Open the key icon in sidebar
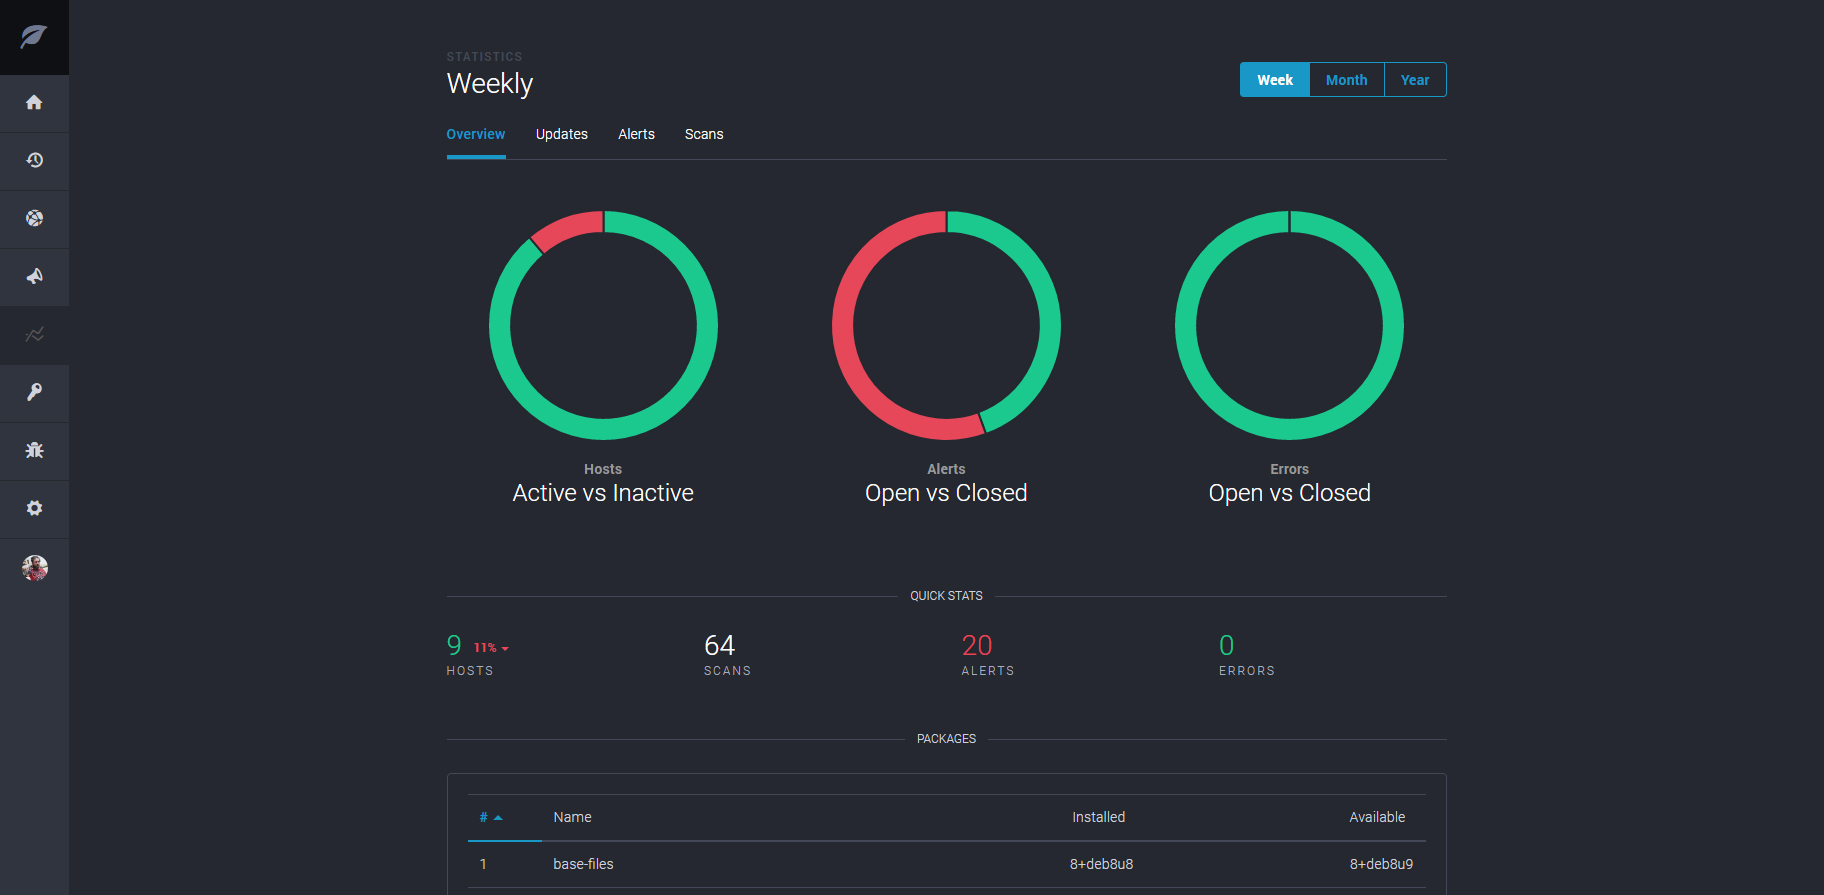The width and height of the screenshot is (1824, 895). pos(34,393)
